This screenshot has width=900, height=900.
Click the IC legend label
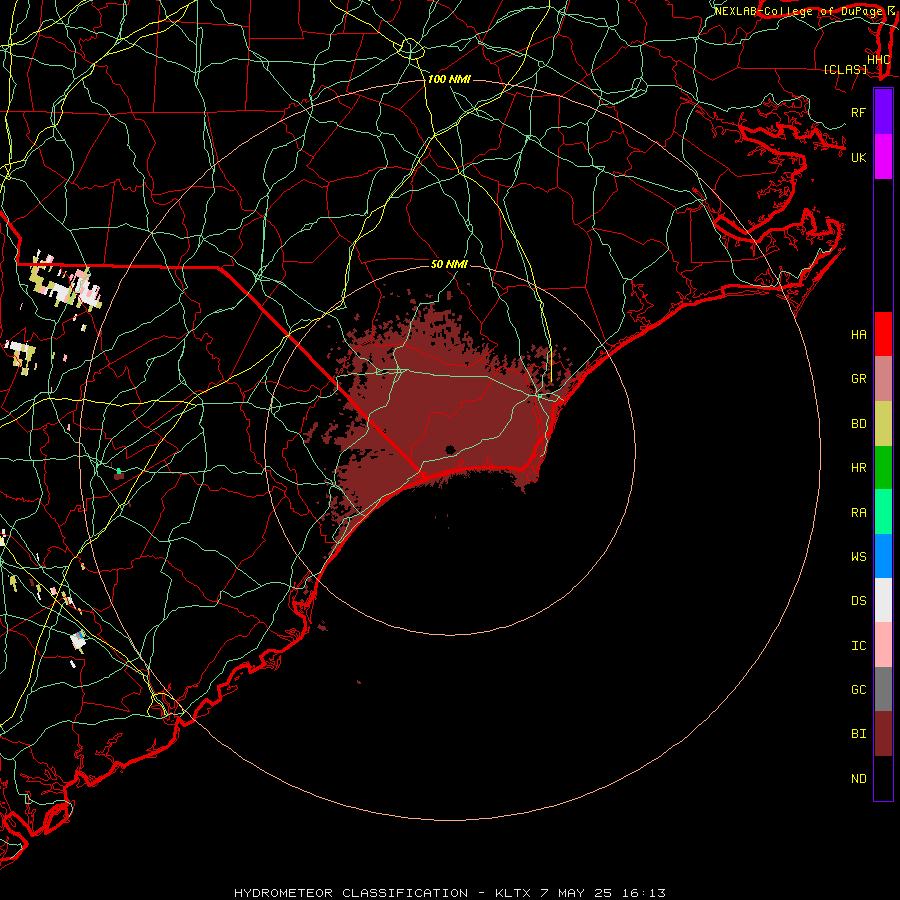(858, 646)
